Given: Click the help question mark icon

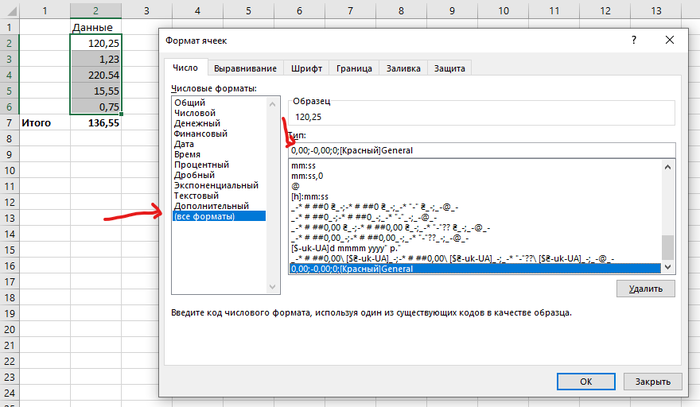Looking at the screenshot, I should pyautogui.click(x=633, y=37).
